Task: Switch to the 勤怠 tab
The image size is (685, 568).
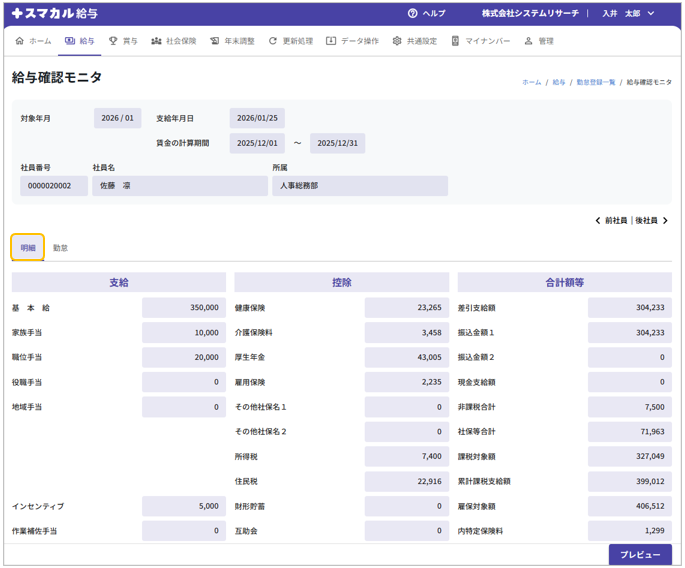Action: coord(61,248)
